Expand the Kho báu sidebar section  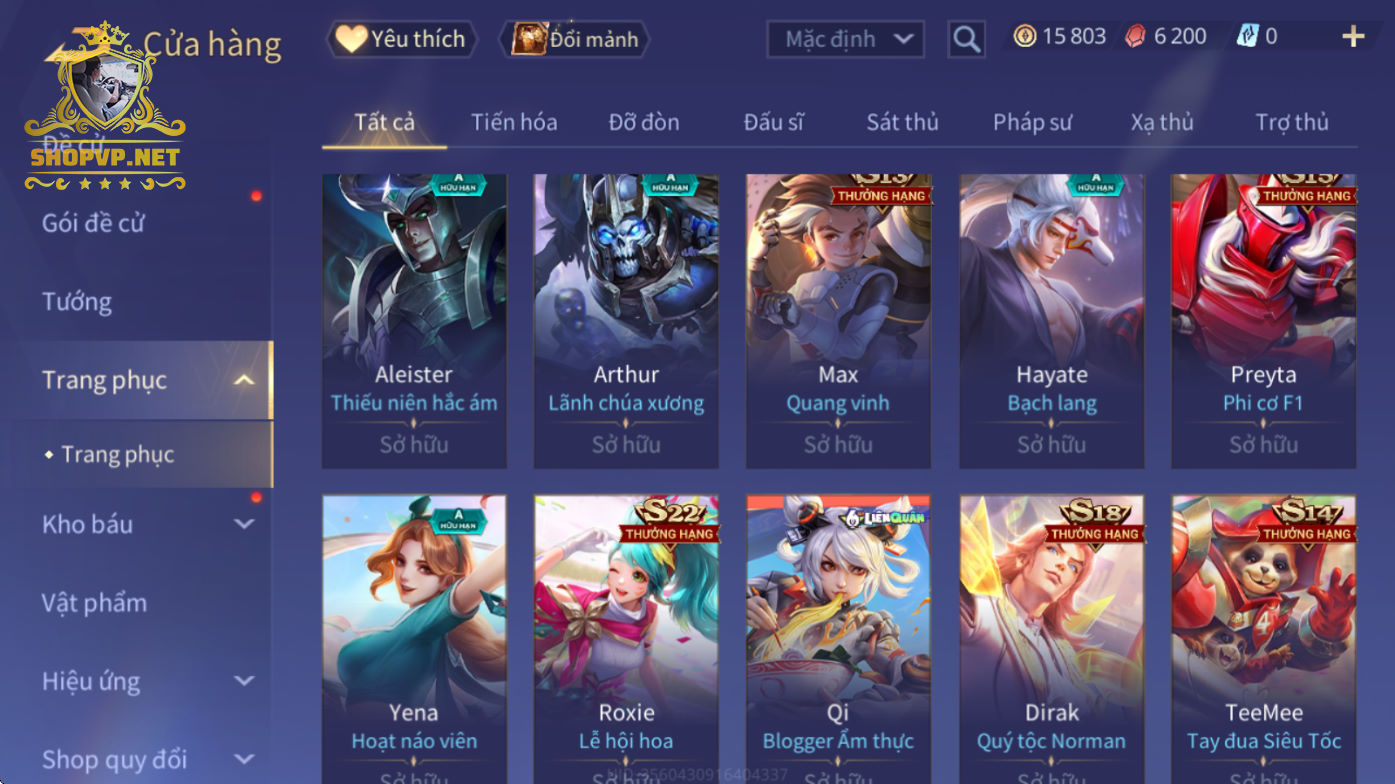[244, 524]
